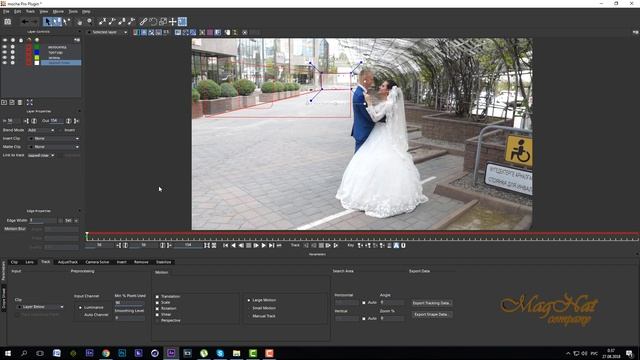
Task: Hide the selected highlighted layer's eye
Action: (4, 63)
